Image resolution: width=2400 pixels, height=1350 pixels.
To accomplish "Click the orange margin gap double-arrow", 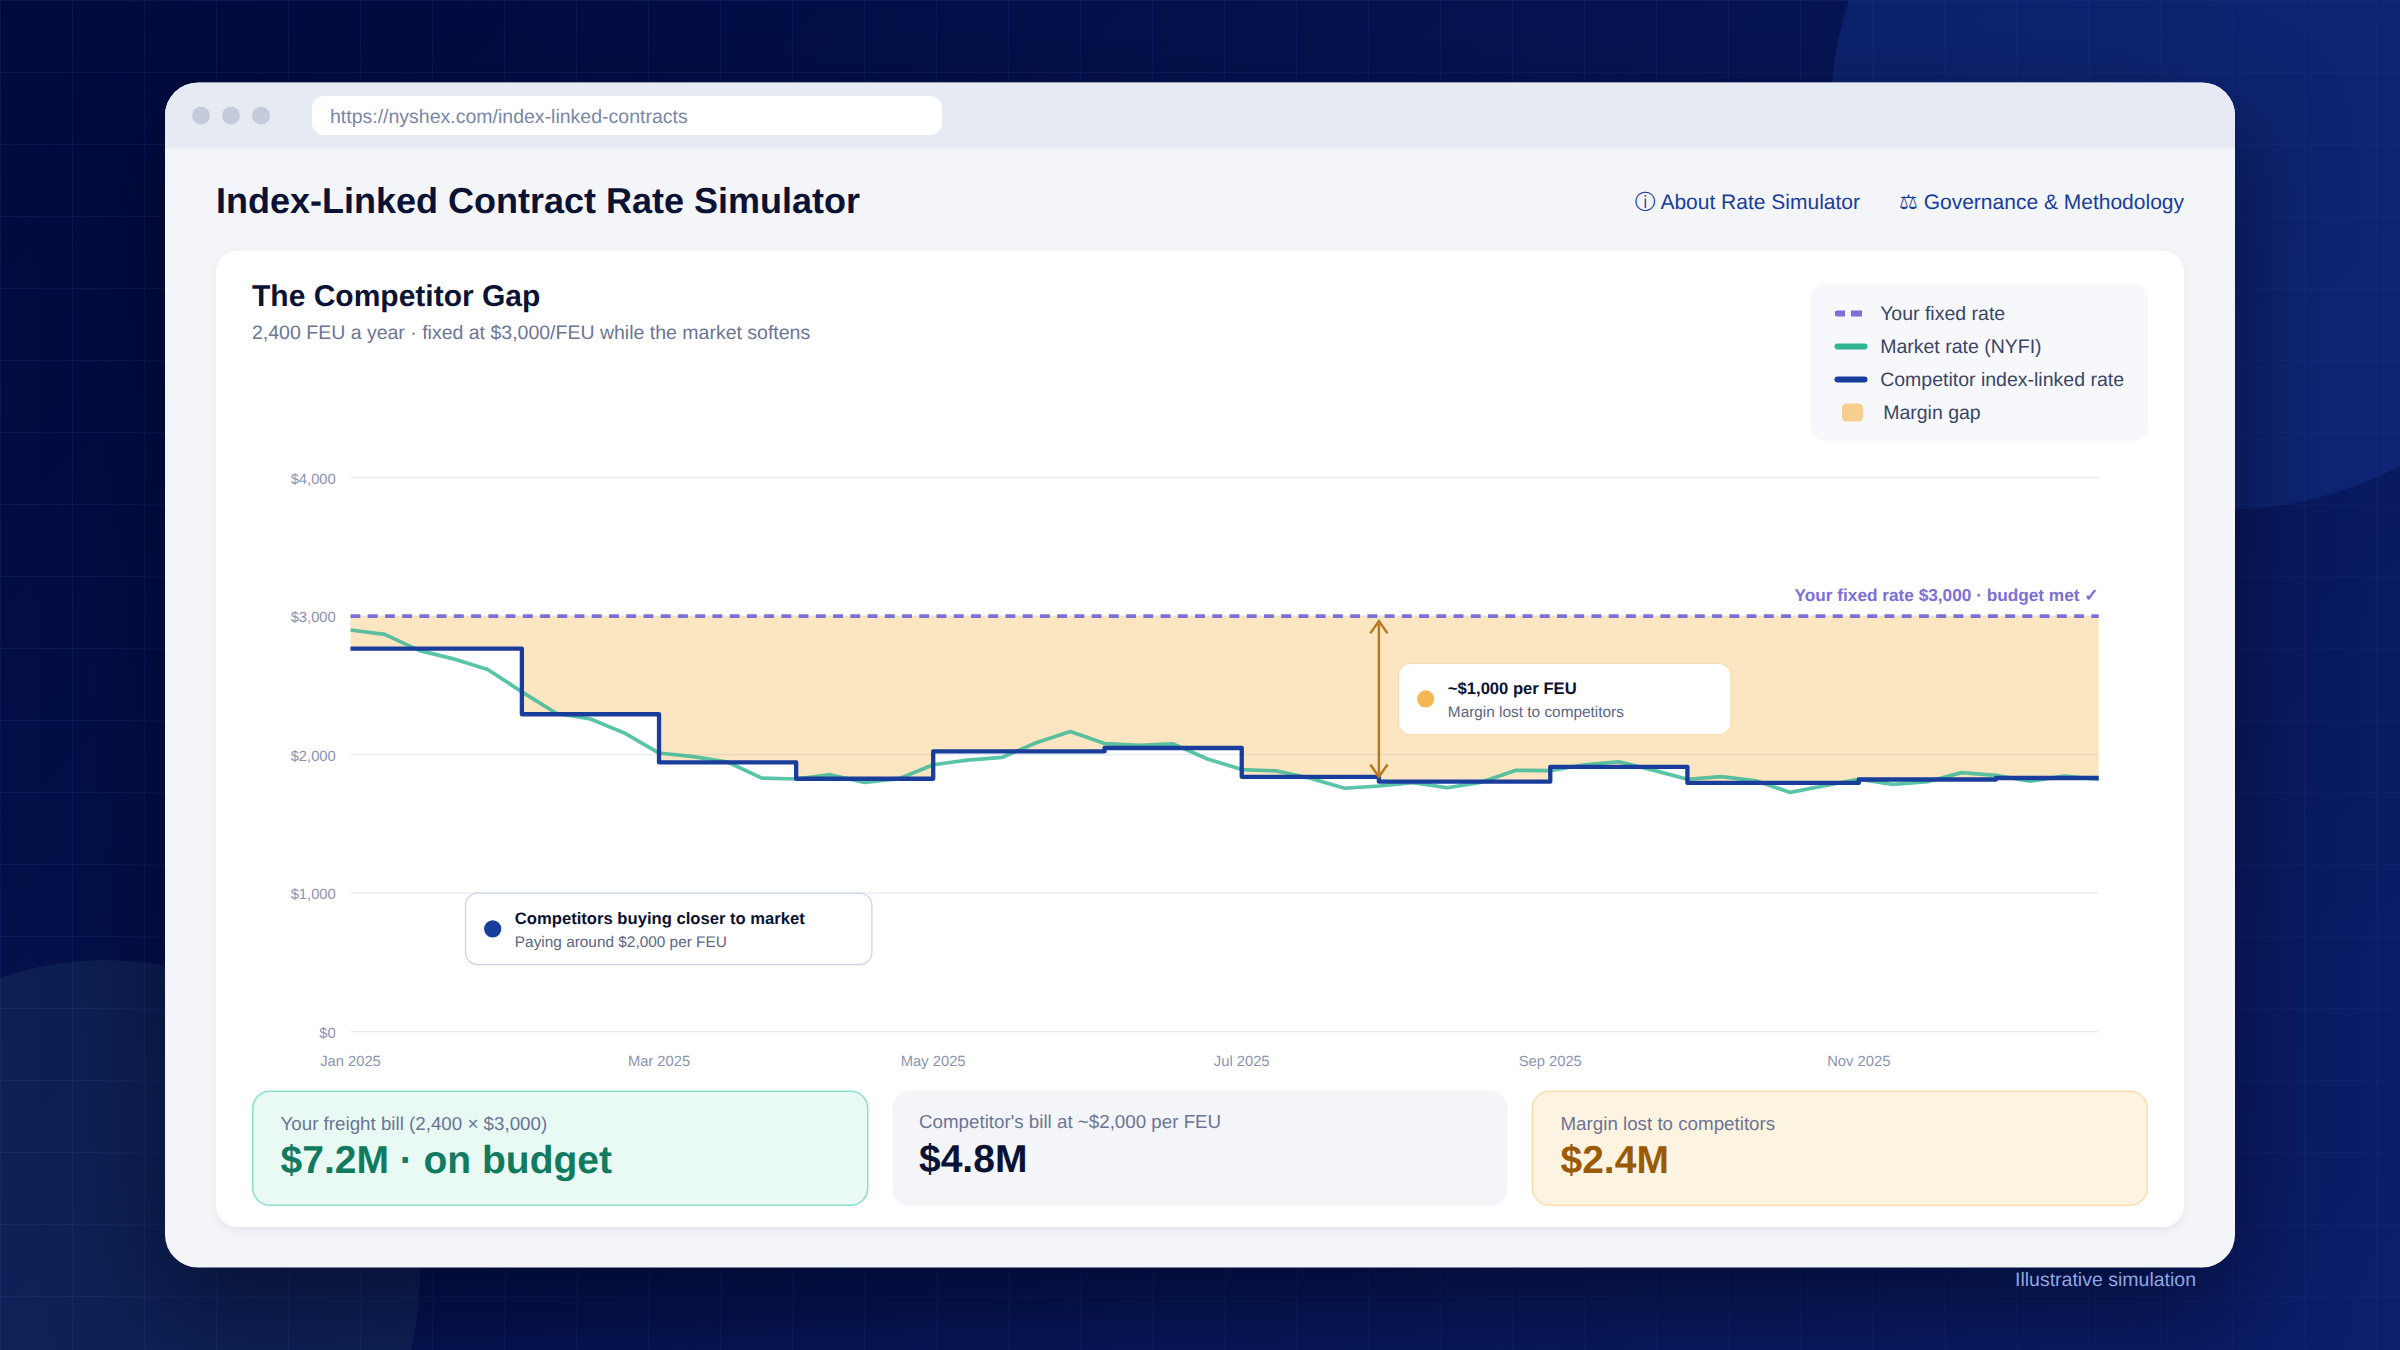I will [x=1379, y=699].
